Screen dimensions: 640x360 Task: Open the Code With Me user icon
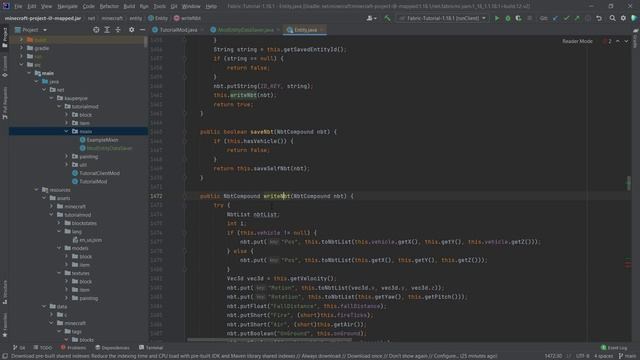(x=371, y=18)
